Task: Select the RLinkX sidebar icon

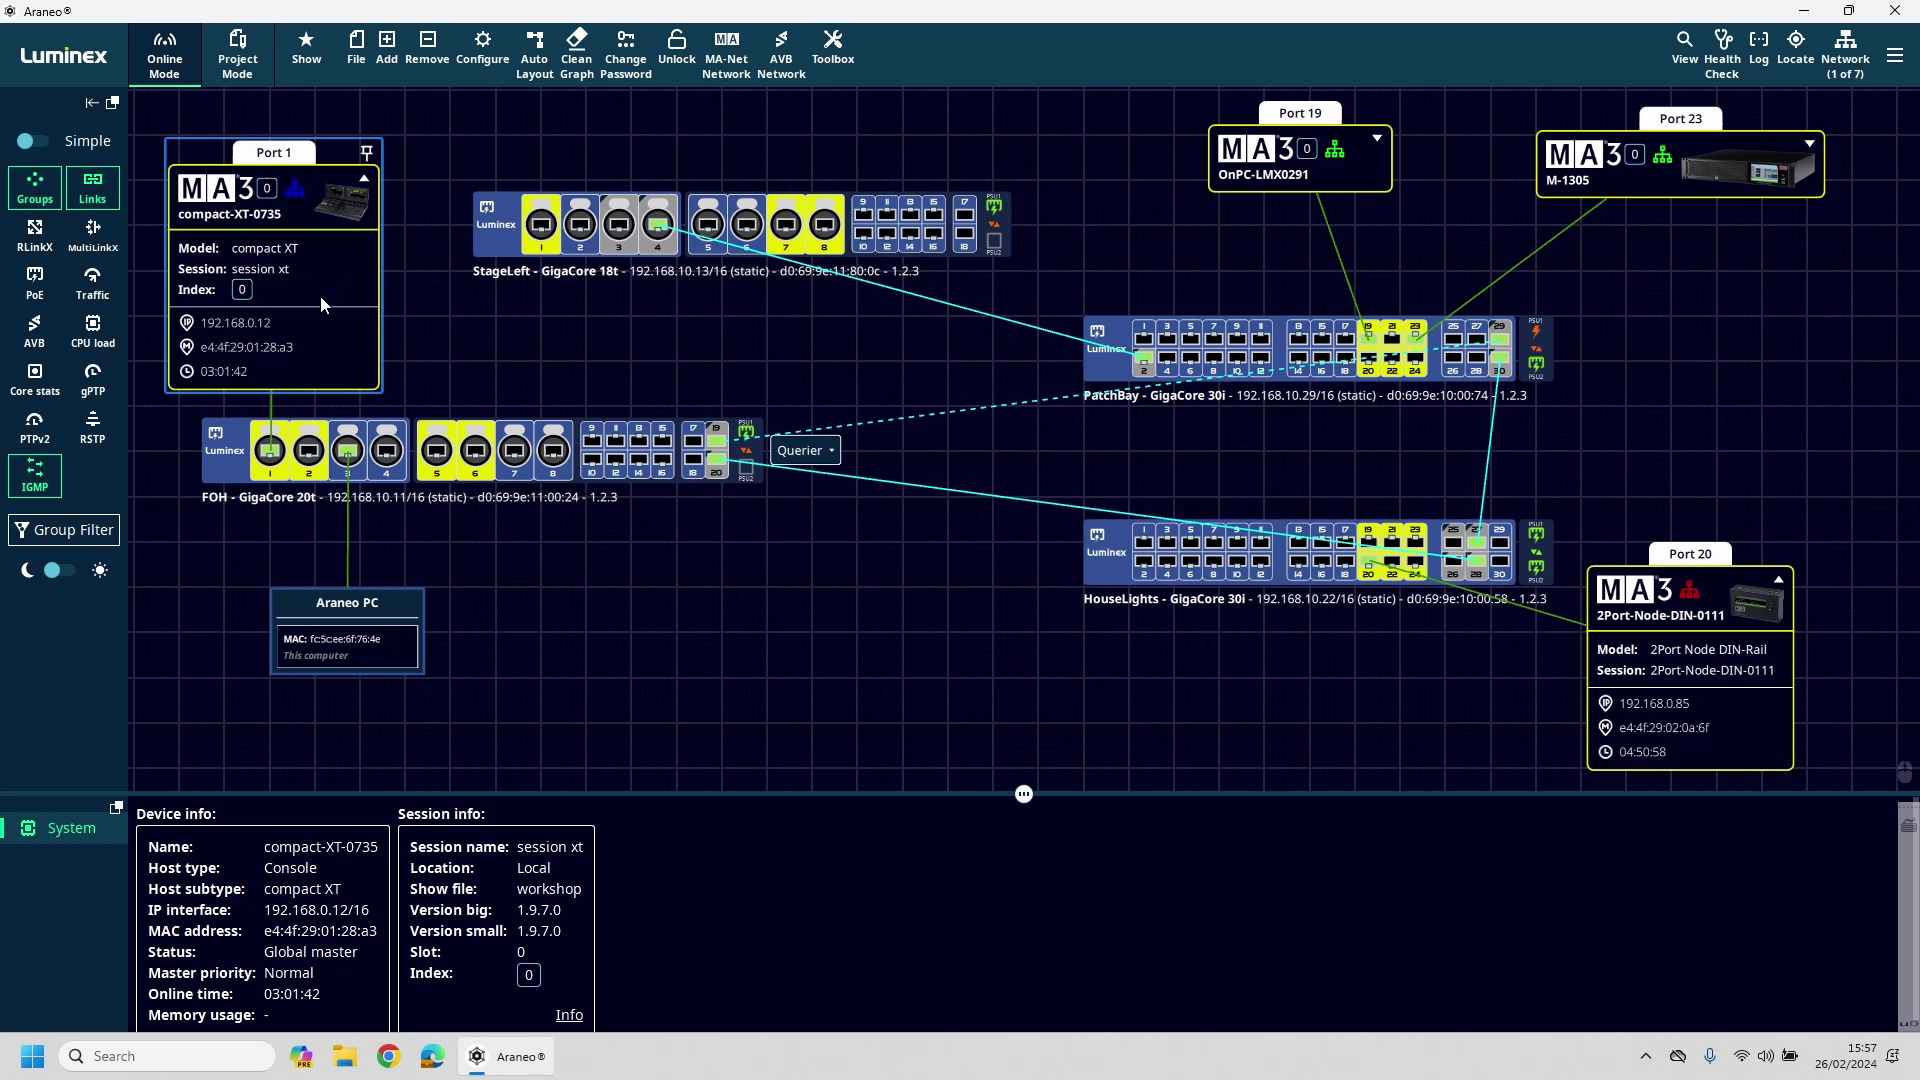Action: point(35,235)
